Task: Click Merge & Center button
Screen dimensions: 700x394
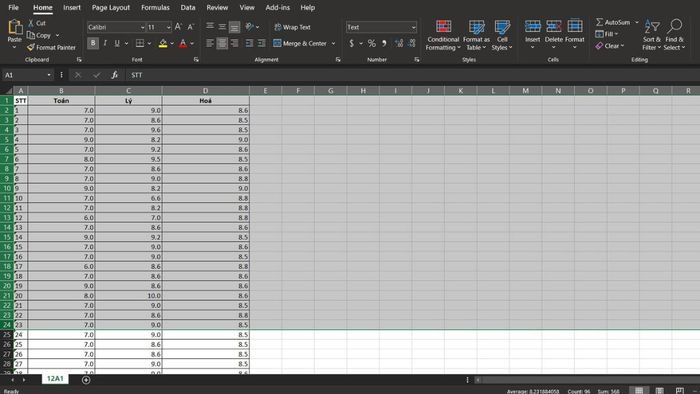Action: tap(300, 43)
